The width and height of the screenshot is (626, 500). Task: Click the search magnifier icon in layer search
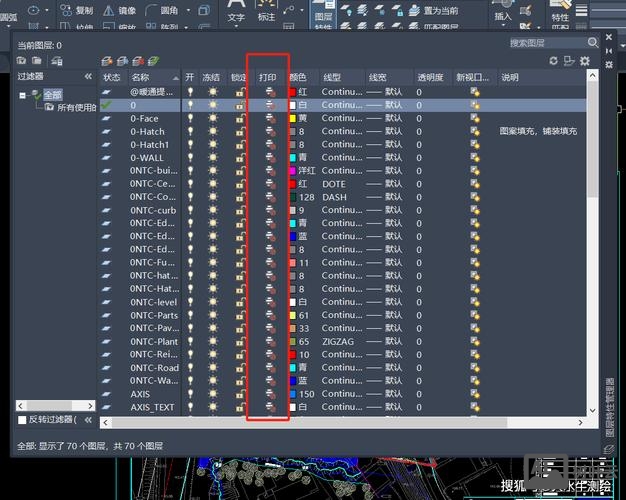(593, 43)
